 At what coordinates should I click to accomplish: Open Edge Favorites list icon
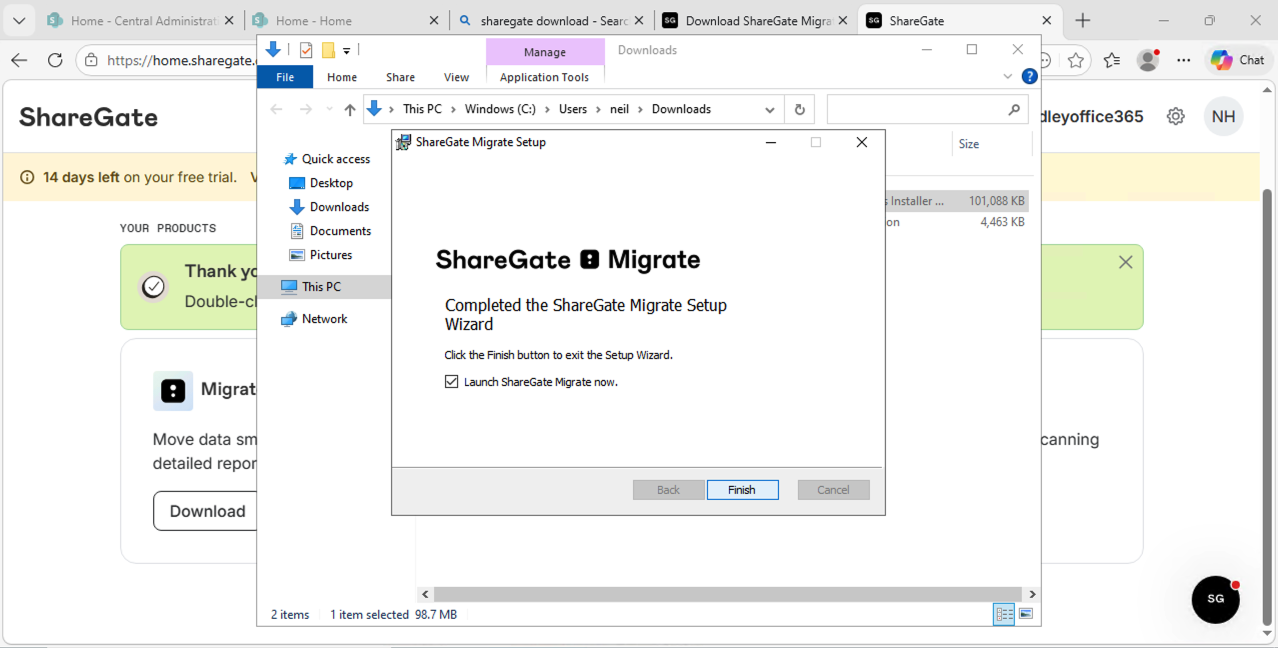point(1112,60)
